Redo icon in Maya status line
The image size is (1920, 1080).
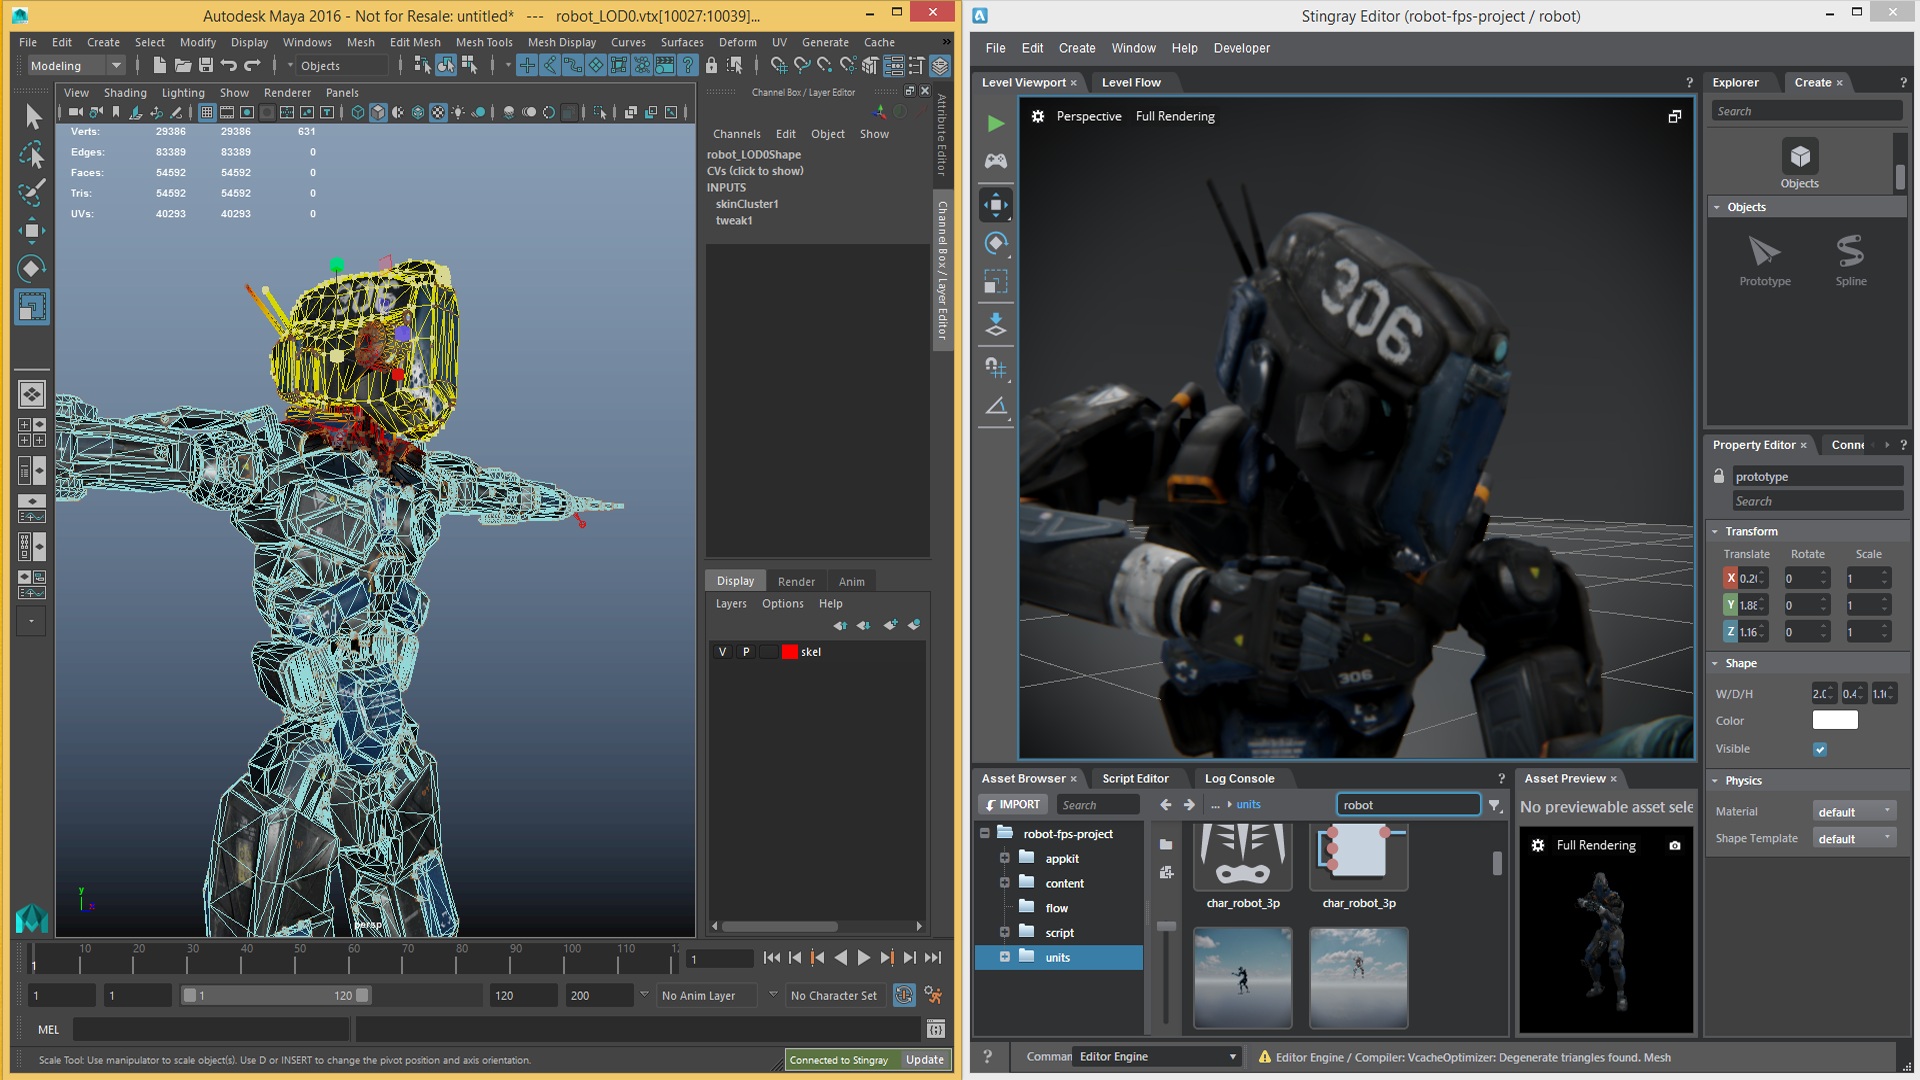tap(252, 66)
